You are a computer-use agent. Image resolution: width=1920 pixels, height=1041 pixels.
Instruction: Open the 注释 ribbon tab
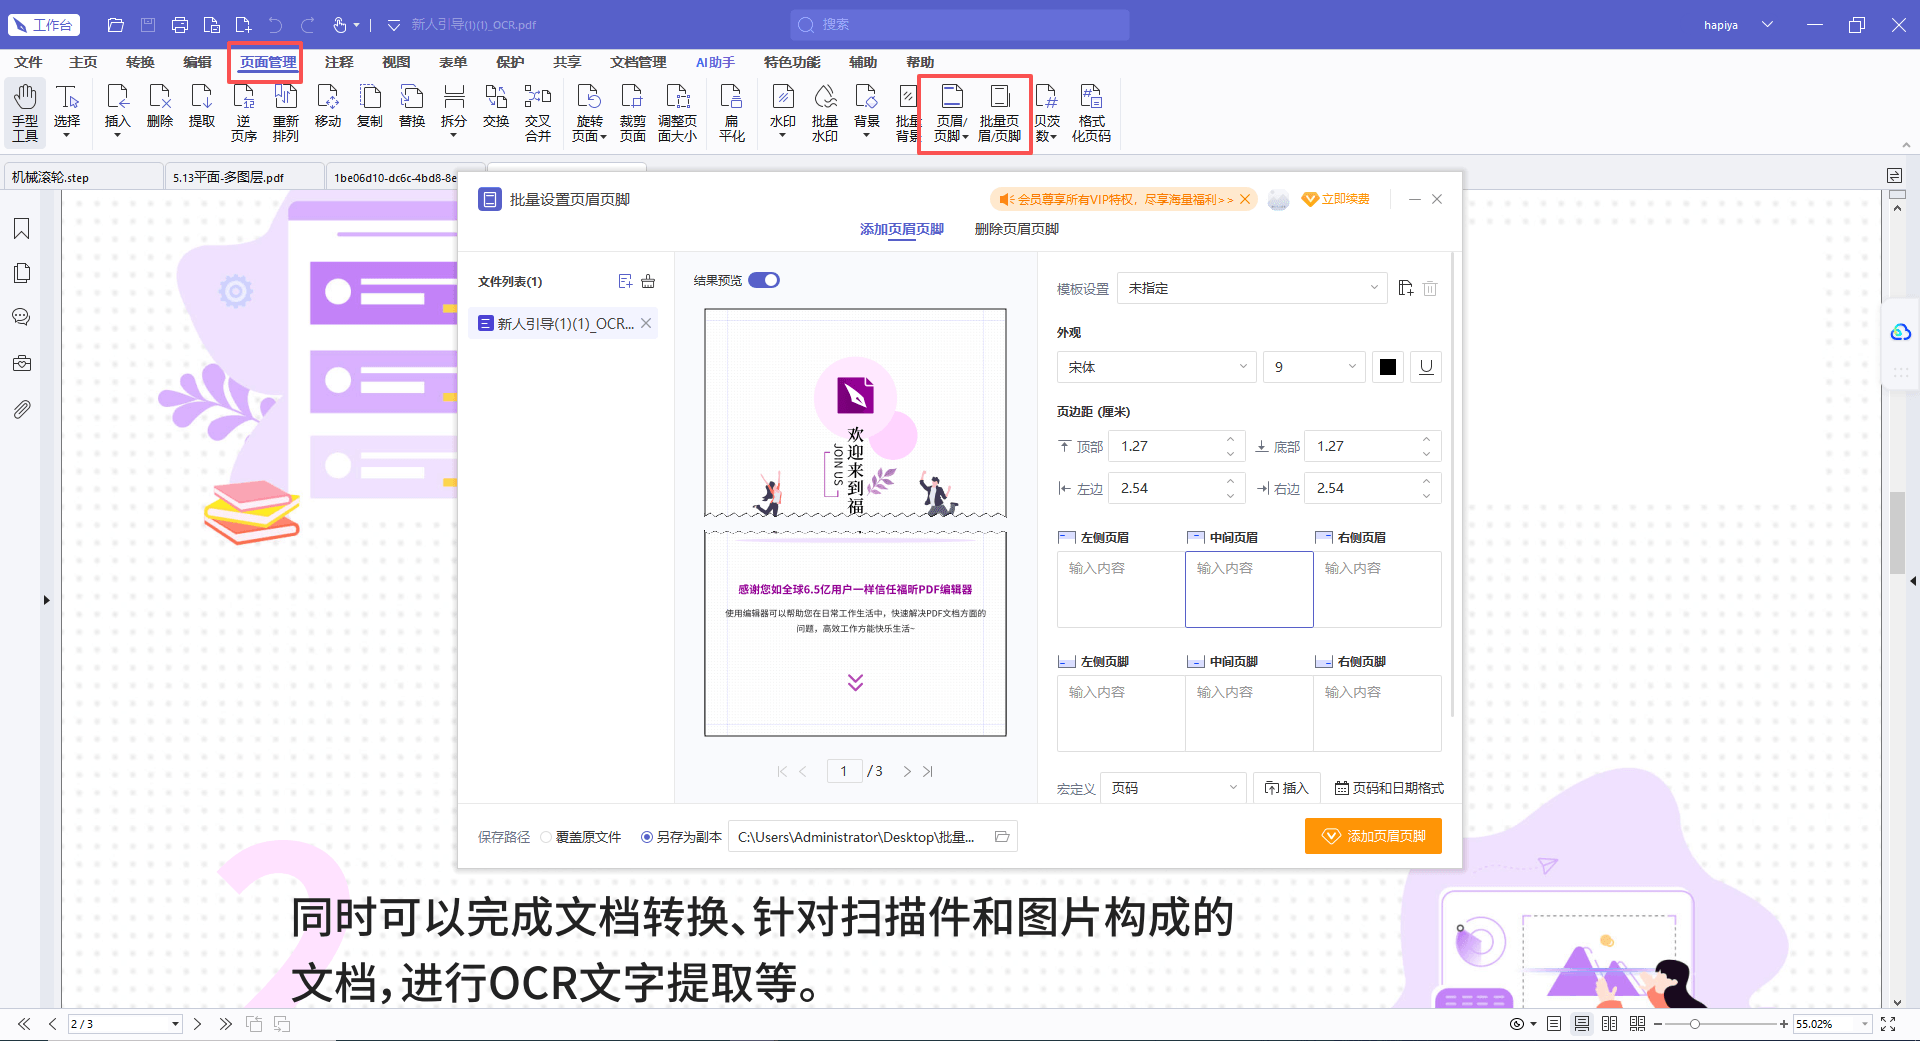click(339, 62)
